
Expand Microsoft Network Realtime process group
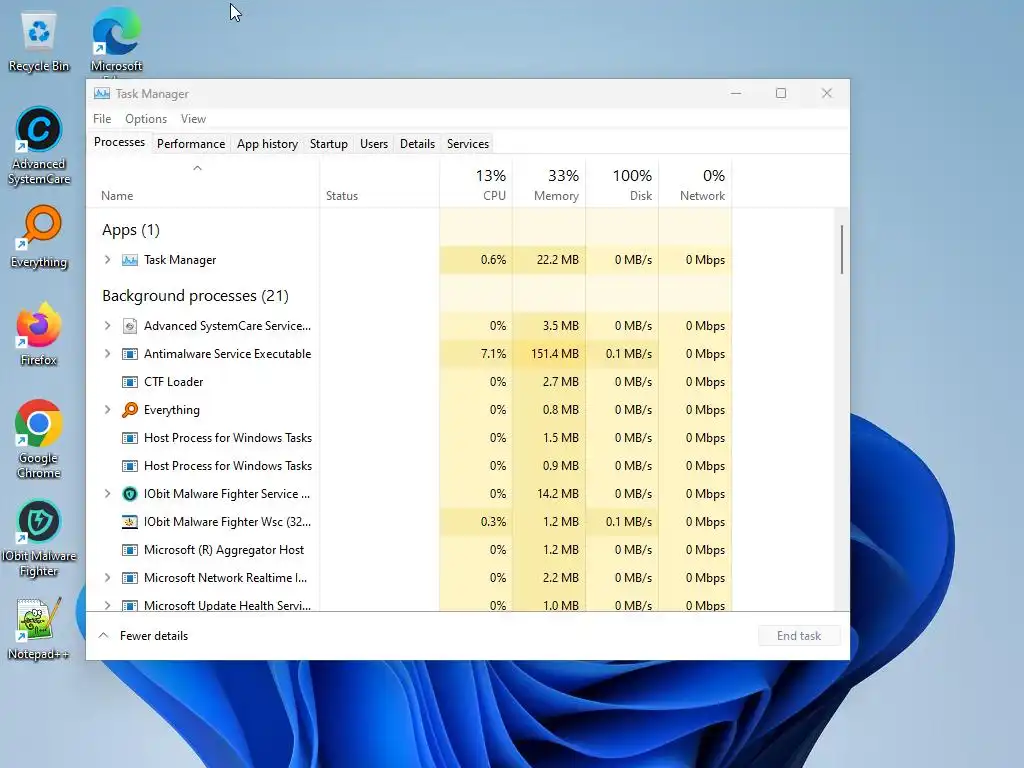[108, 578]
